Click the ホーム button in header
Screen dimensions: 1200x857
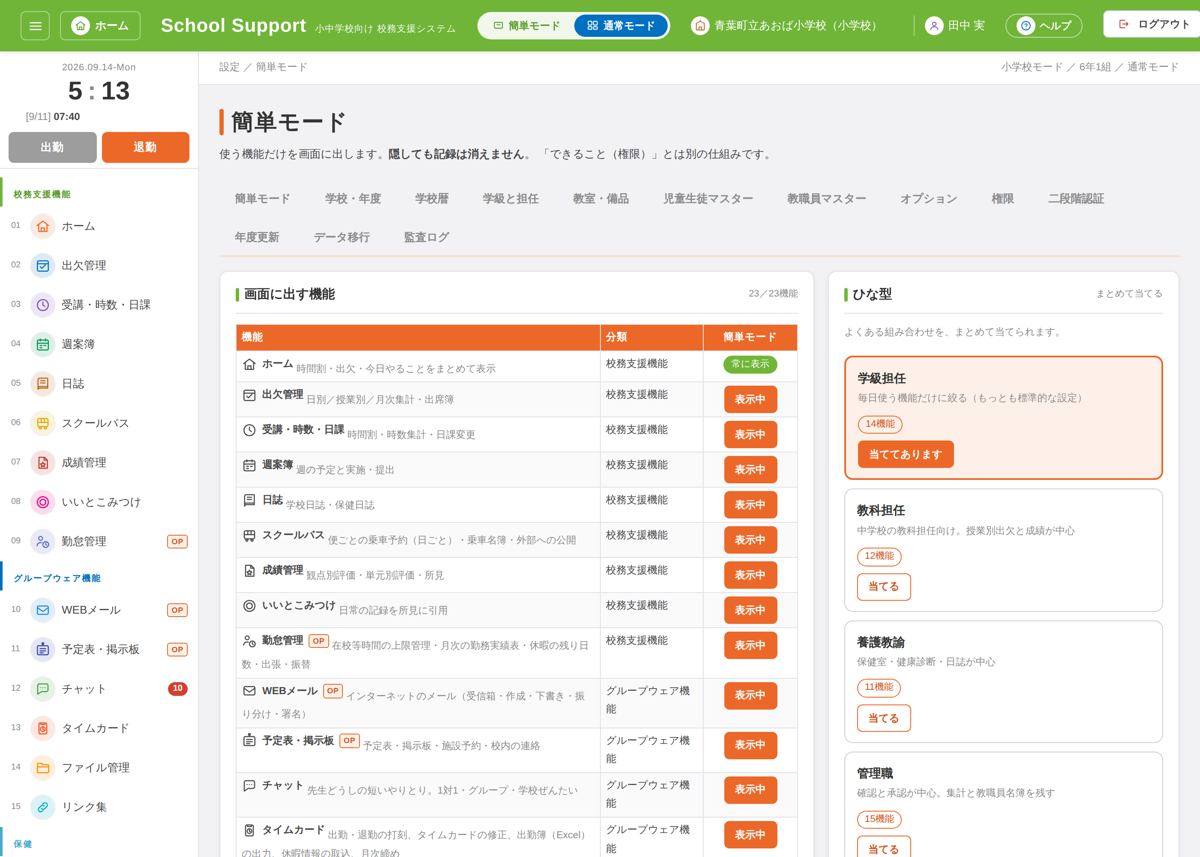[100, 25]
